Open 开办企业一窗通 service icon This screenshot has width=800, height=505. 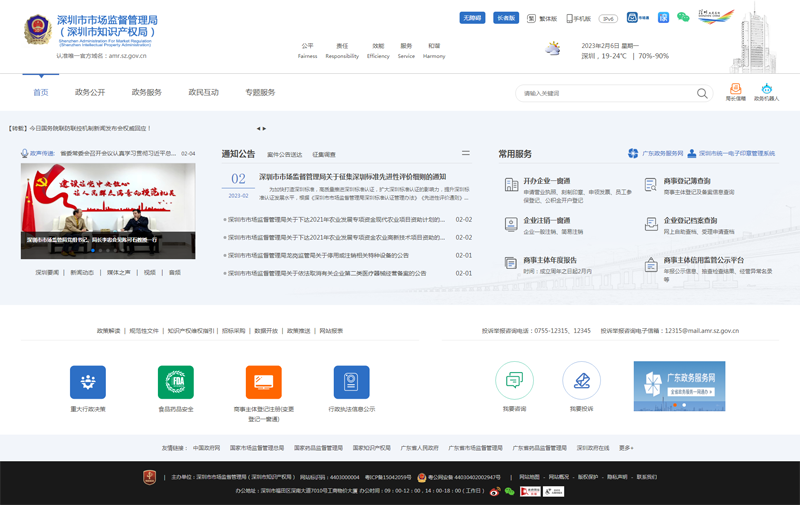pyautogui.click(x=511, y=184)
